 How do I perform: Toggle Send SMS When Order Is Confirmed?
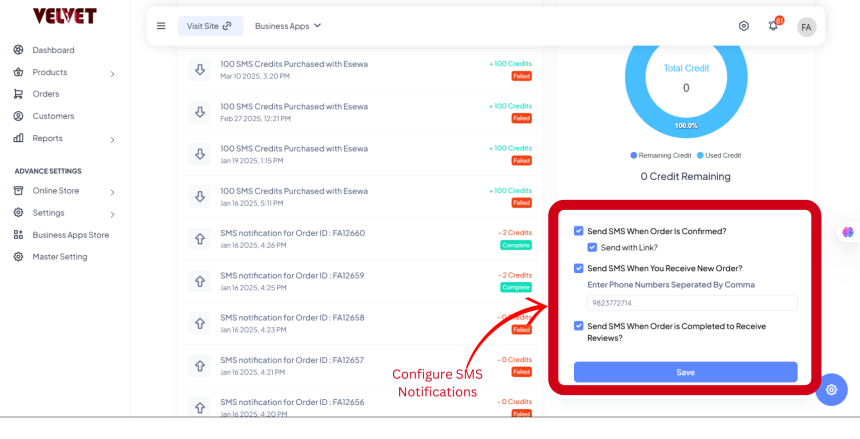579,231
